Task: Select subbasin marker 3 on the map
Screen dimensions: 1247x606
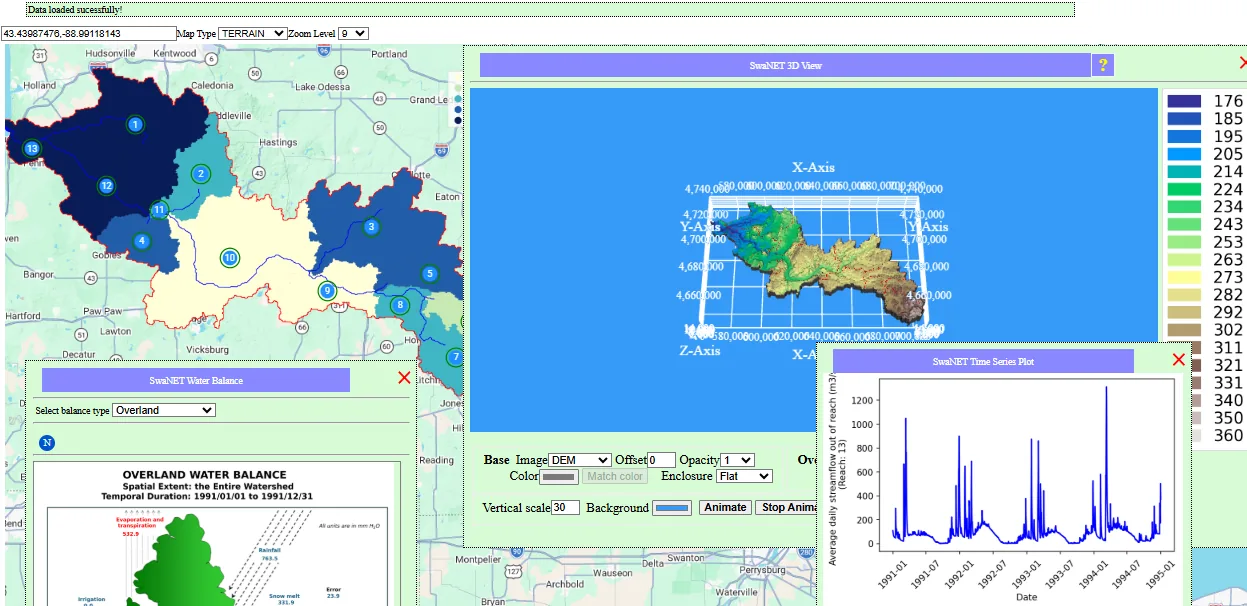Action: 372,227
